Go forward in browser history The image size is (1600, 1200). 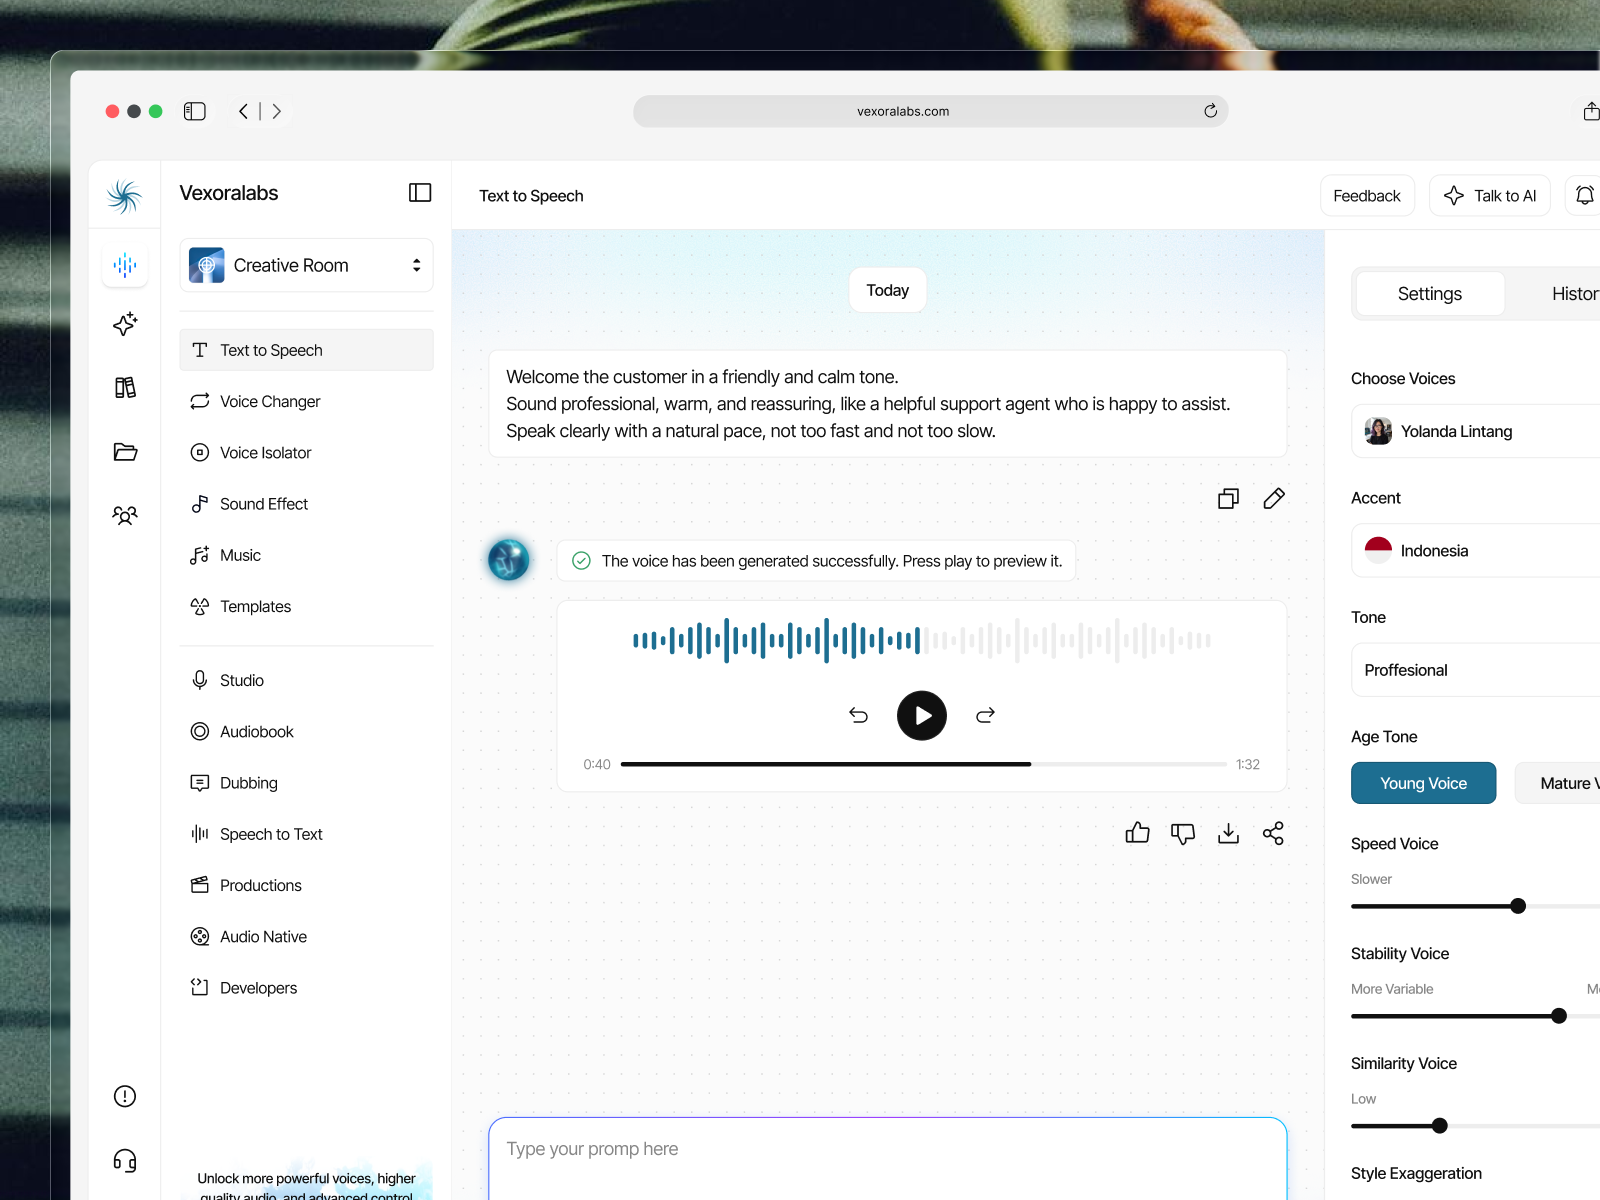277,111
